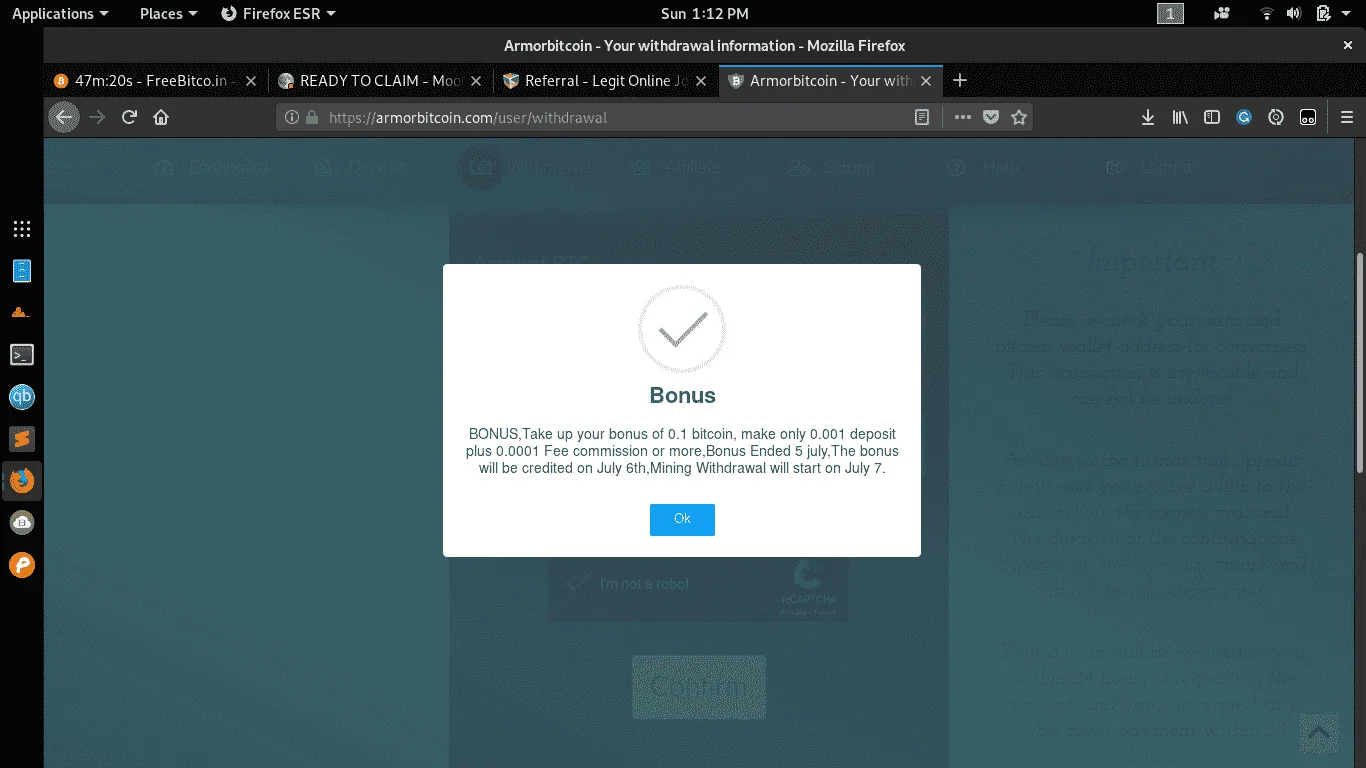The height and width of the screenshot is (768, 1366).
Task: Open the Wi-Fi status icon
Action: pyautogui.click(x=1267, y=13)
